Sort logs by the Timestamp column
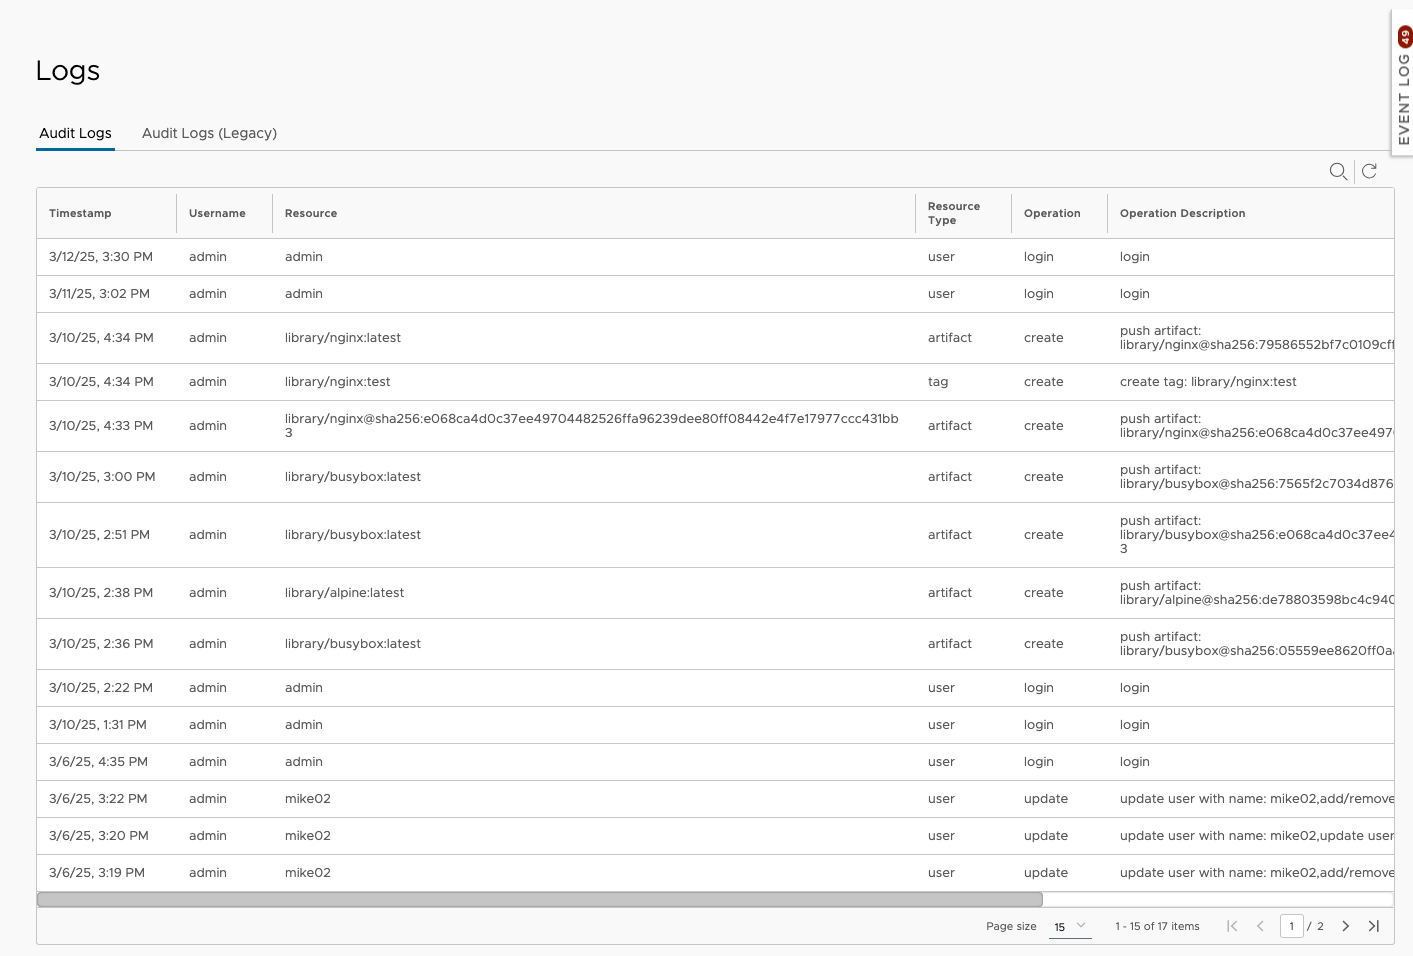 click(80, 213)
